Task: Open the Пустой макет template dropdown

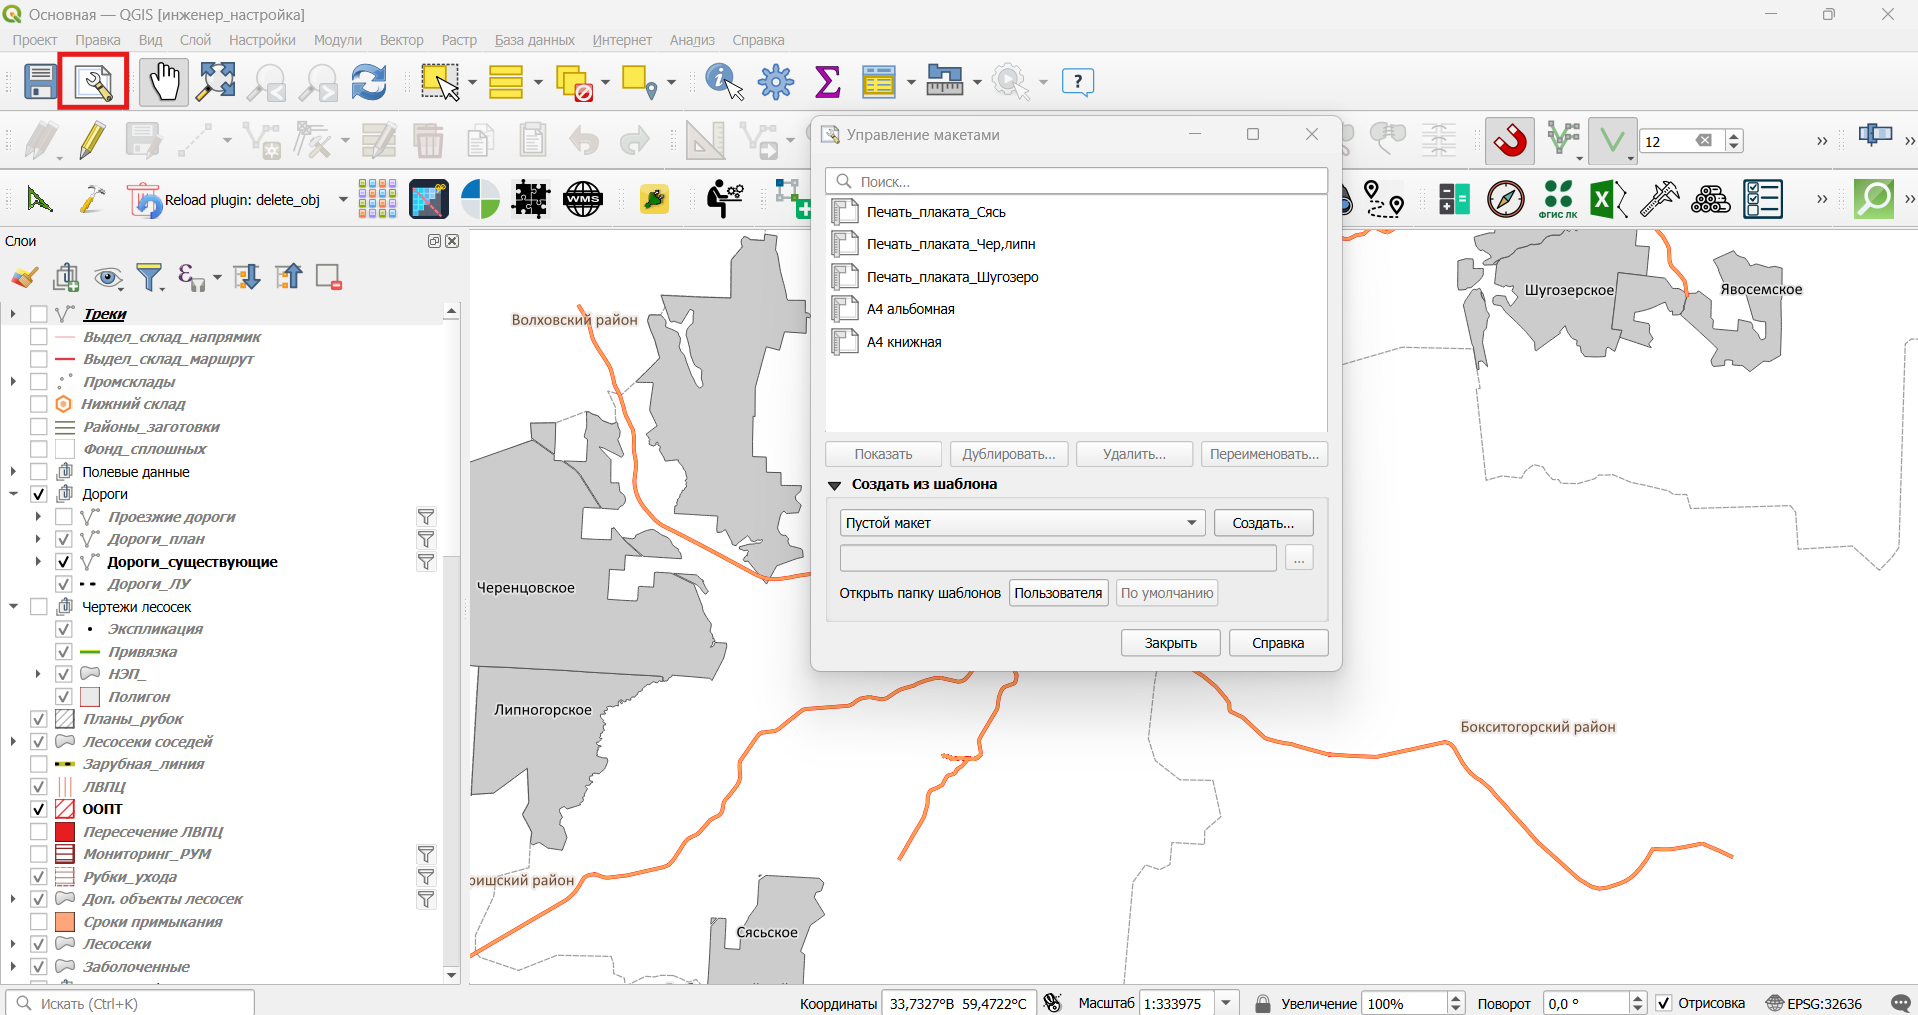Action: [1022, 523]
